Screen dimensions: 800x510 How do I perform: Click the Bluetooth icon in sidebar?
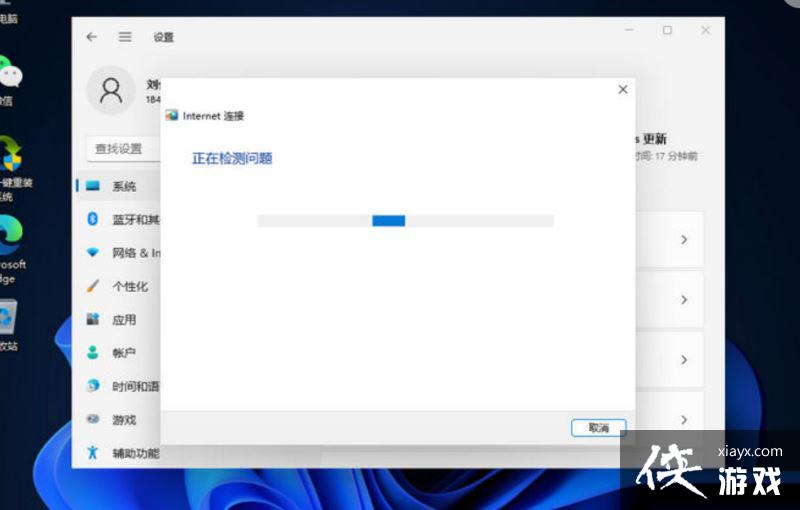click(x=93, y=219)
